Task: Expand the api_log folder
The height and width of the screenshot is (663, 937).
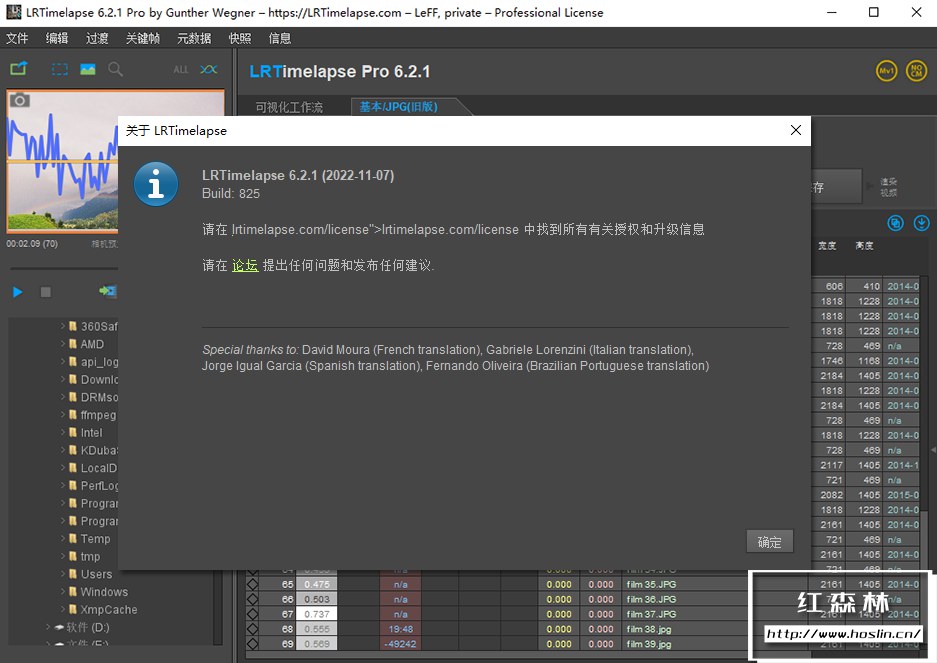Action: pyautogui.click(x=62, y=361)
